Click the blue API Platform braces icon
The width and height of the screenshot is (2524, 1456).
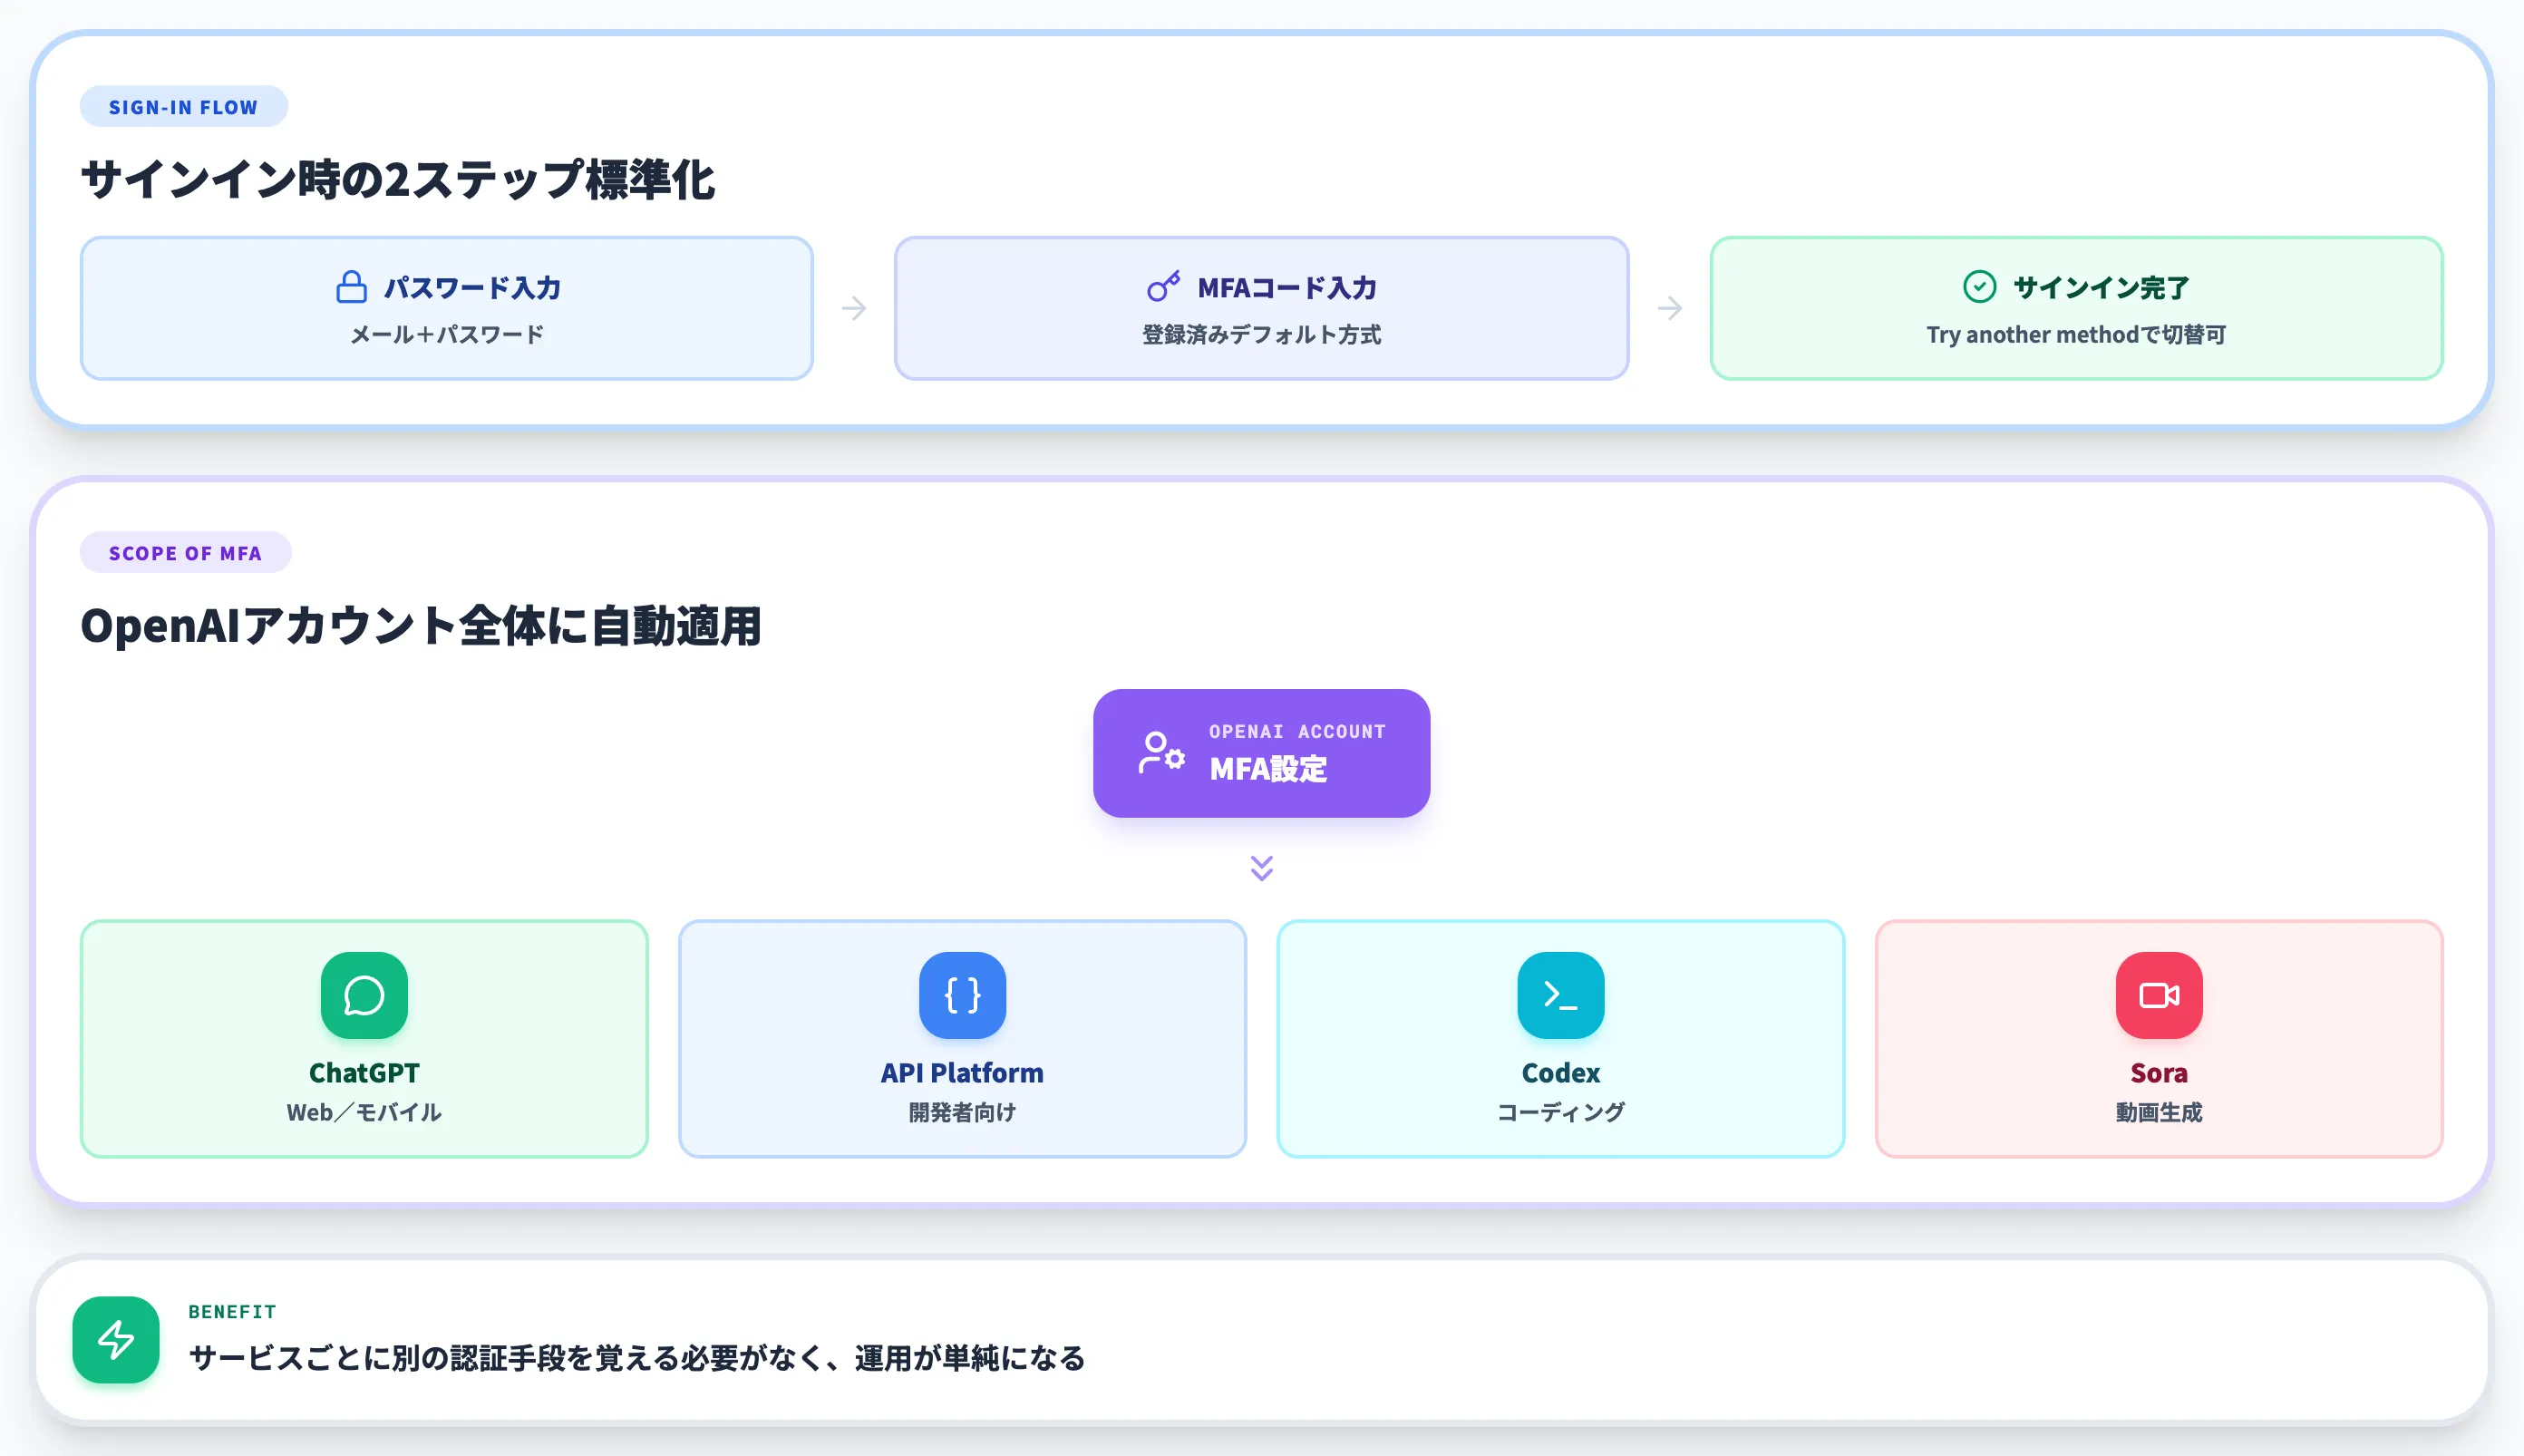pos(962,995)
